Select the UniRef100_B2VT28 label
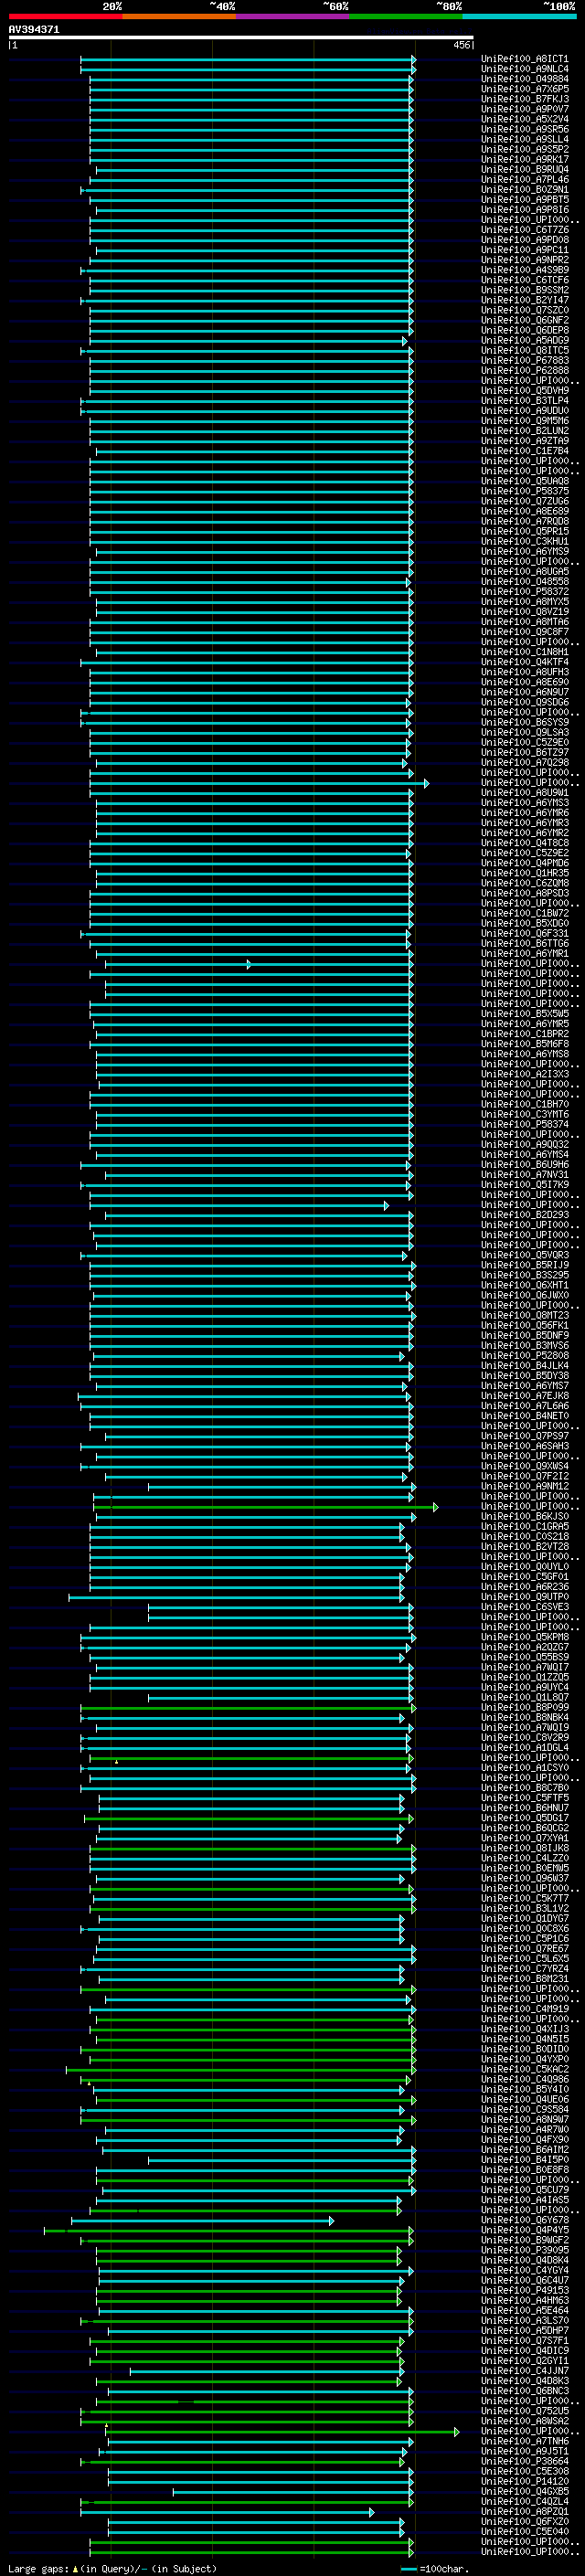This screenshot has width=585, height=2576. coord(525,1546)
